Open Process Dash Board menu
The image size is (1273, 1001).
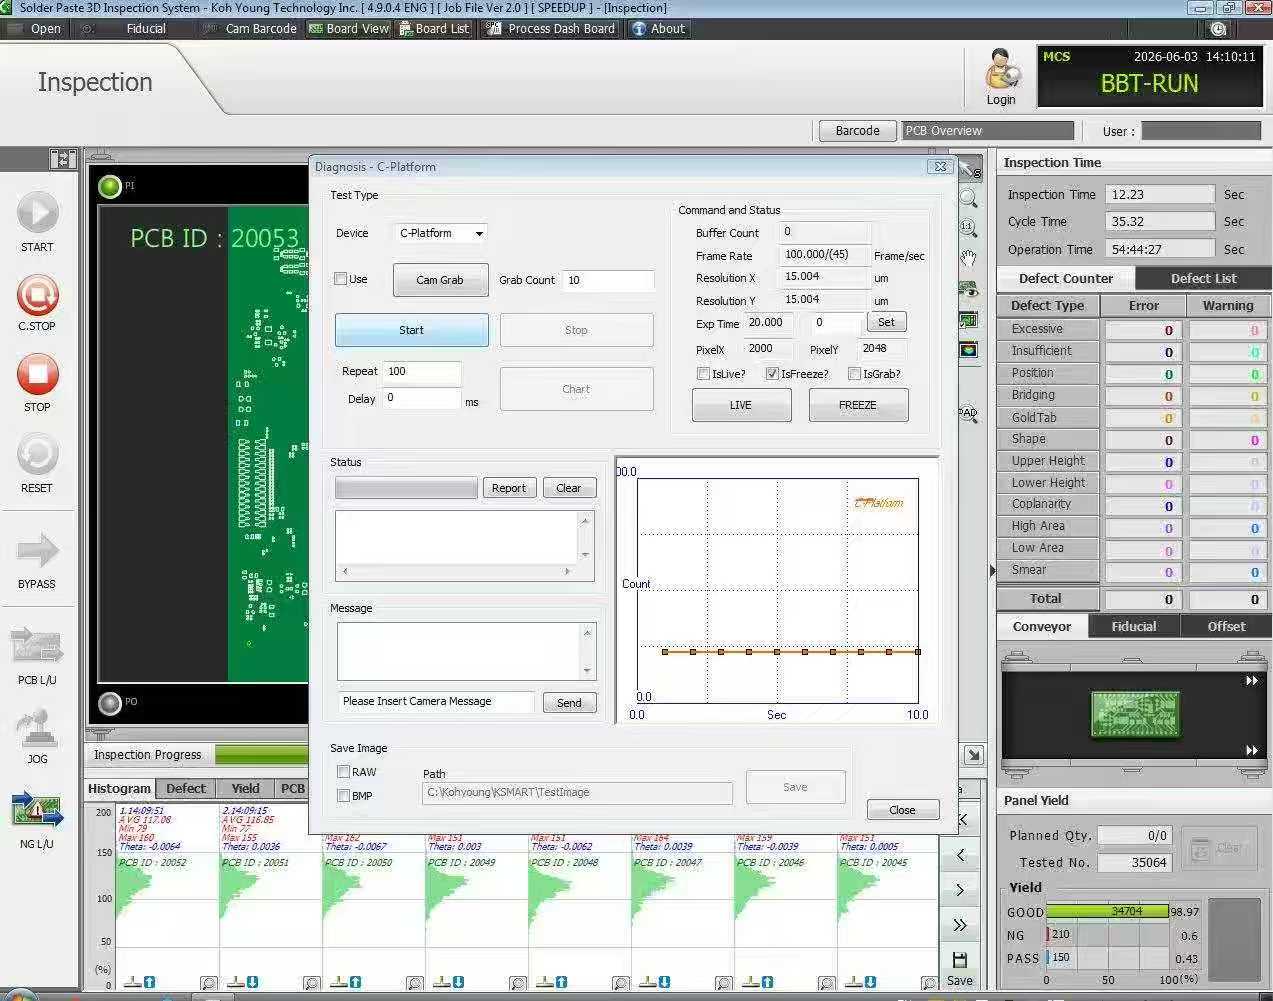[551, 29]
